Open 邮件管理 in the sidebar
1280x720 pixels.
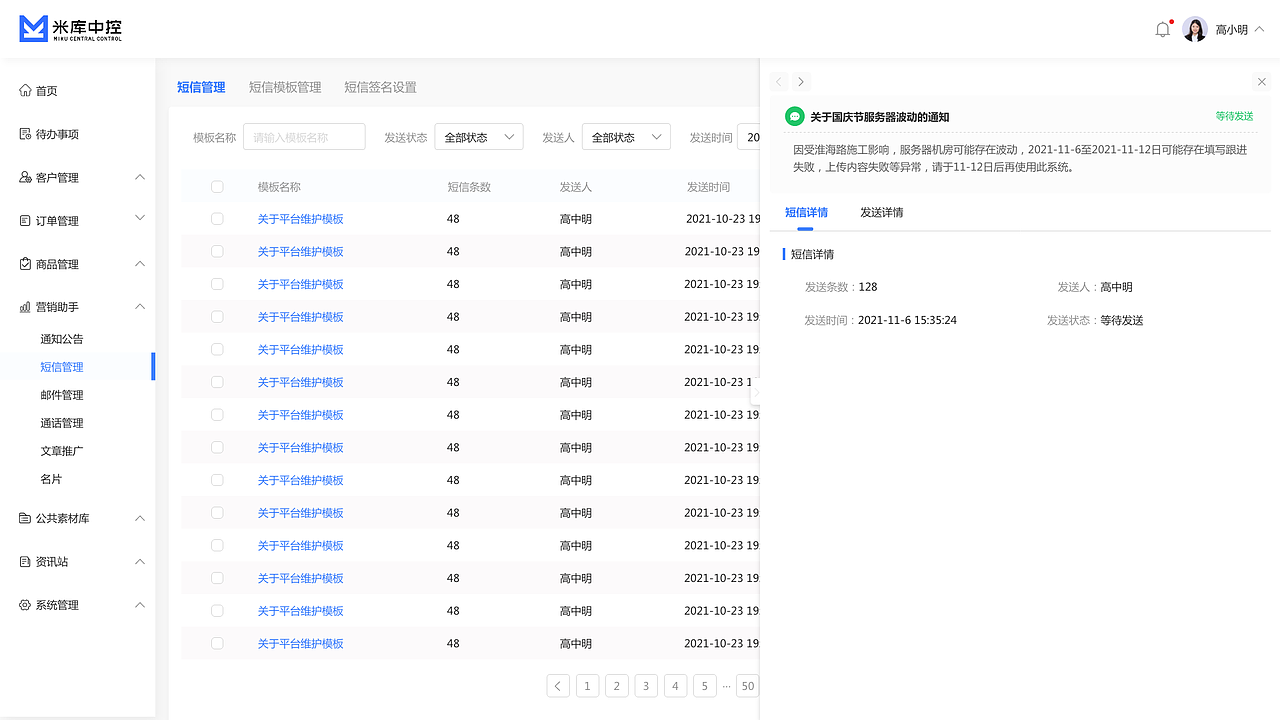tap(62, 395)
